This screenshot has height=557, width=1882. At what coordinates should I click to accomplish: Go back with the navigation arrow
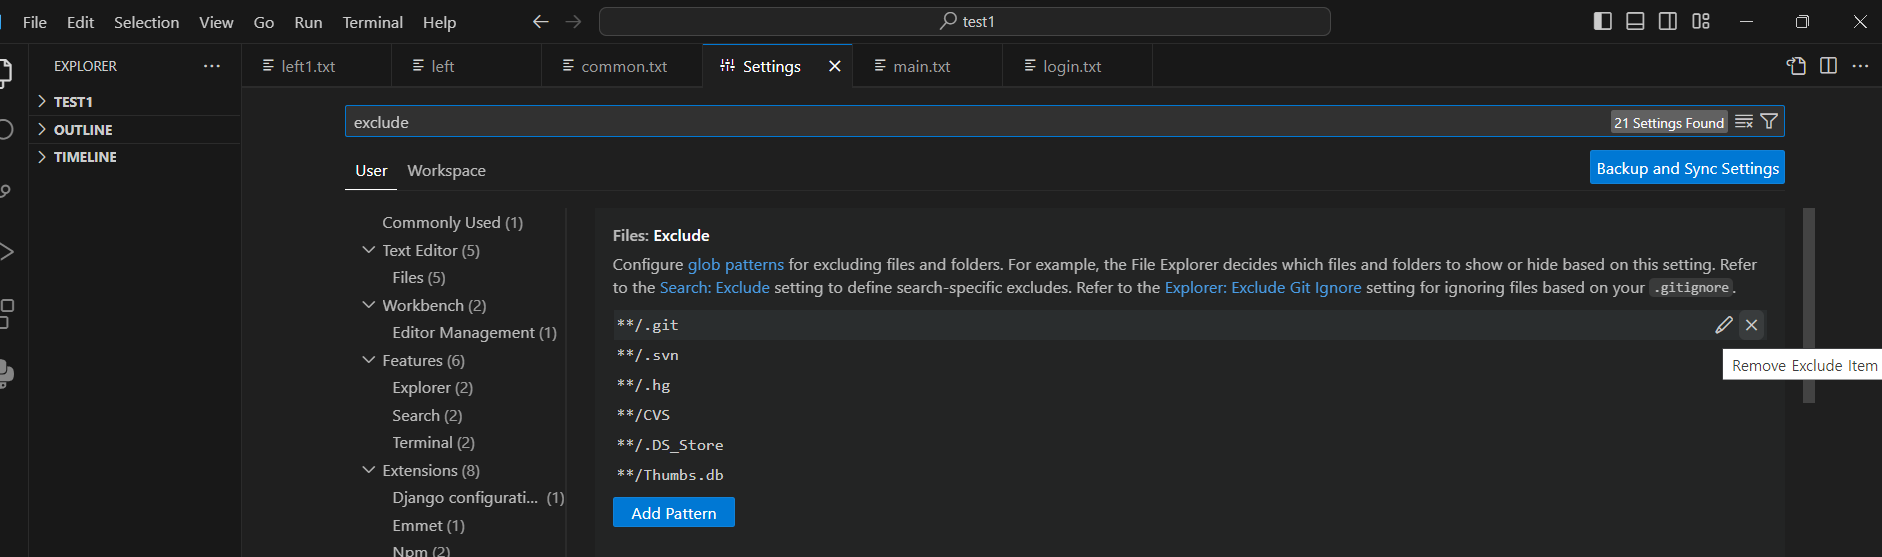click(541, 22)
